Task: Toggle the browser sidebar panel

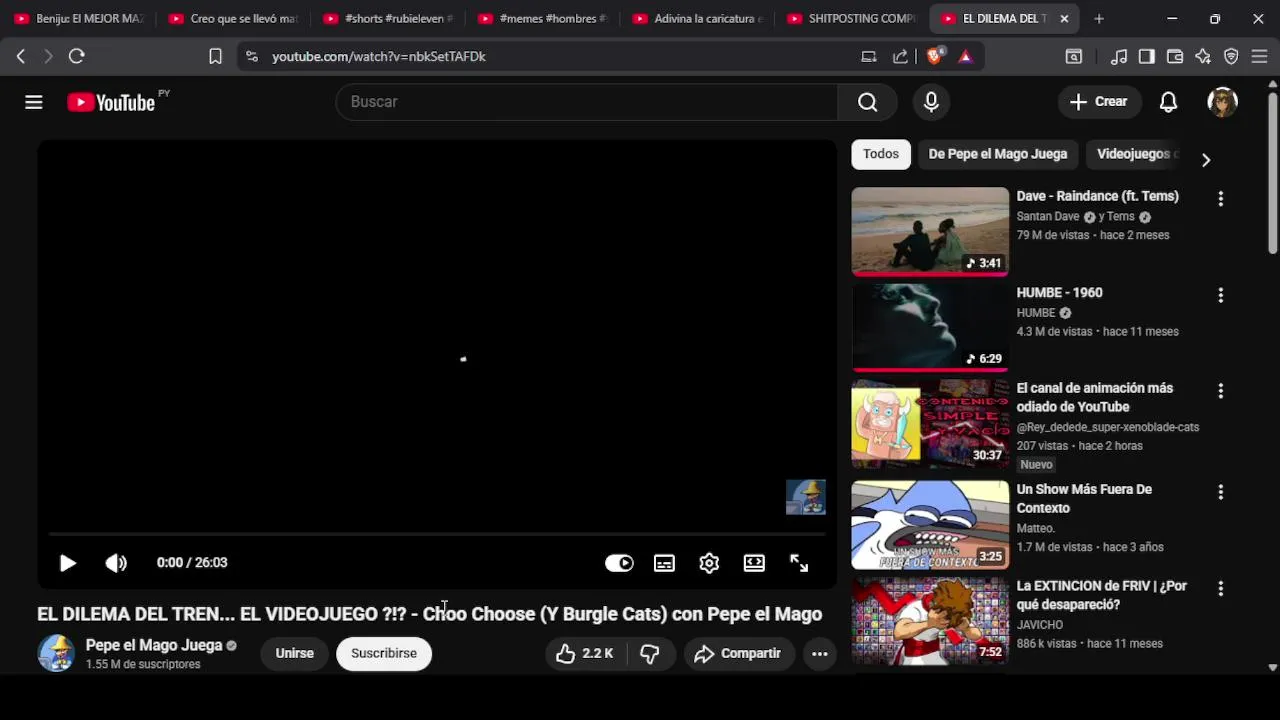Action: 1147,57
